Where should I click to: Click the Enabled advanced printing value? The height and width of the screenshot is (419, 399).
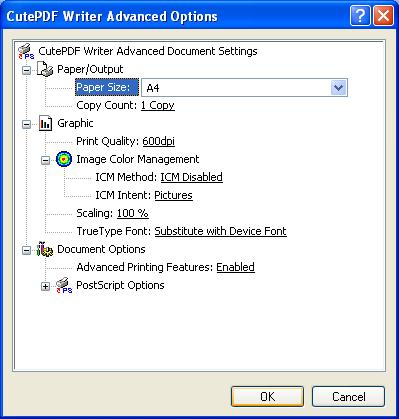click(x=236, y=267)
